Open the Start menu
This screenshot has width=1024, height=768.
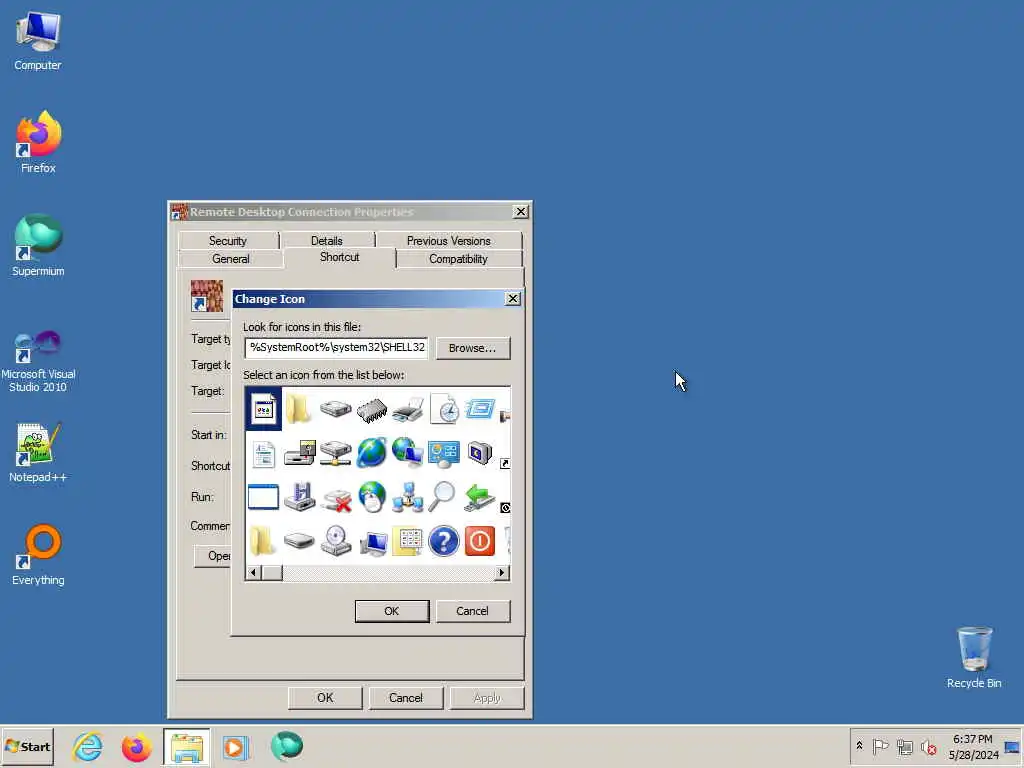[27, 746]
